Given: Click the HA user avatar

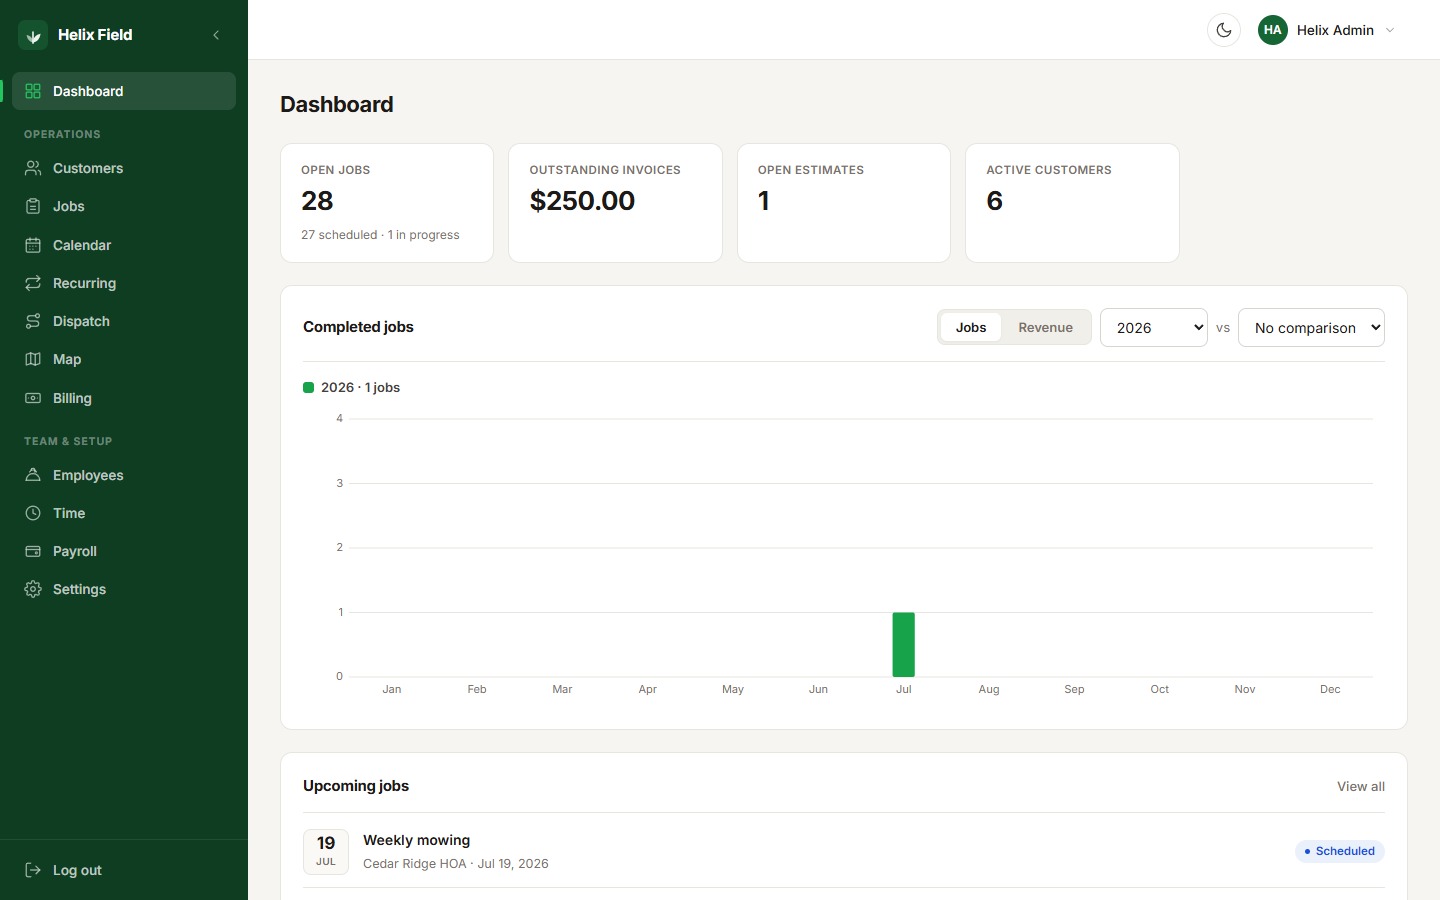Looking at the screenshot, I should (x=1273, y=30).
